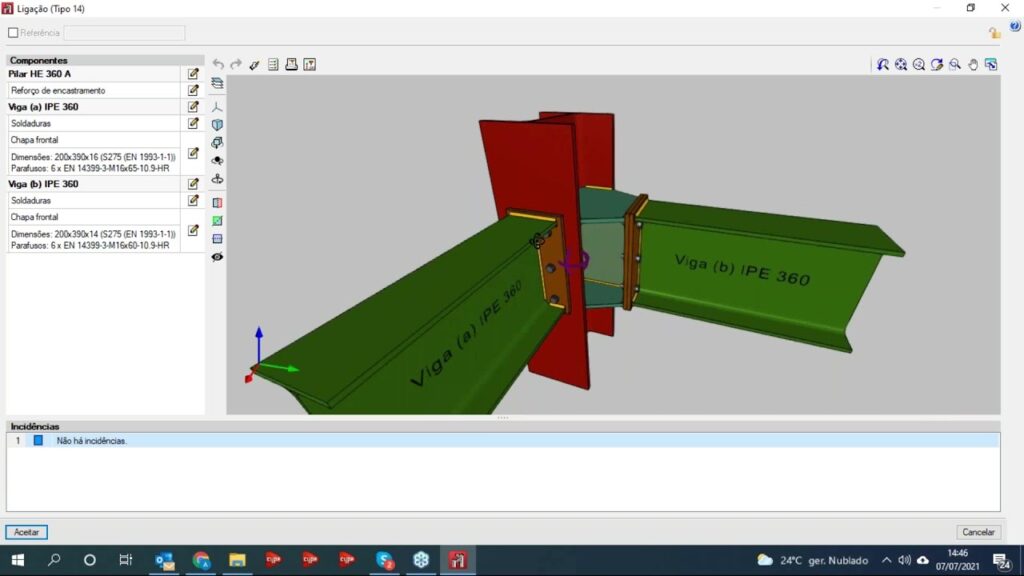
Task: Click the Aceitar button
Action: (x=26, y=532)
